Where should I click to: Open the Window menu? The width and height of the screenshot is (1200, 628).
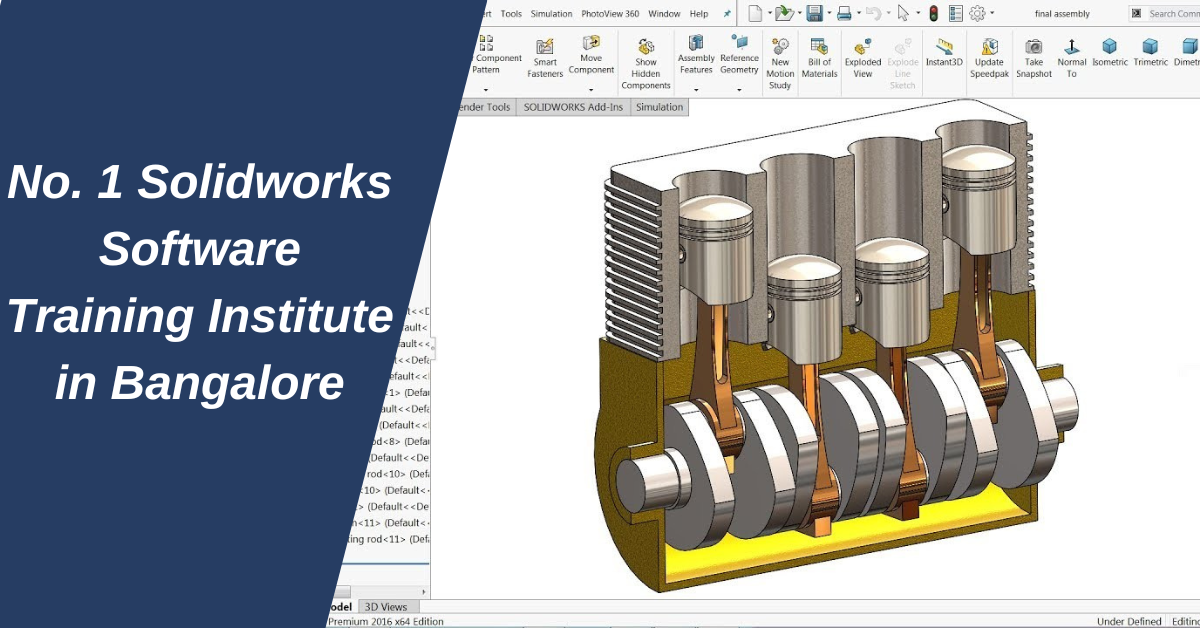click(x=664, y=14)
